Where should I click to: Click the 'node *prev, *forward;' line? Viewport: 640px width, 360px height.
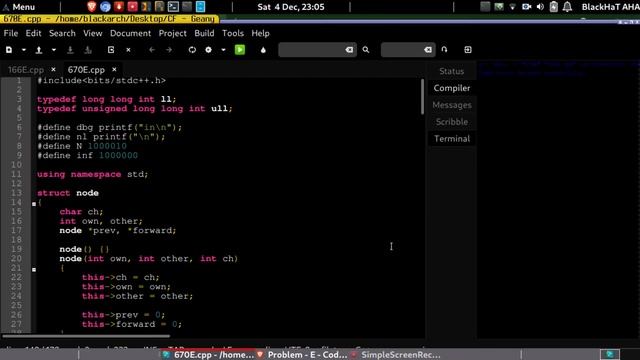tap(118, 231)
